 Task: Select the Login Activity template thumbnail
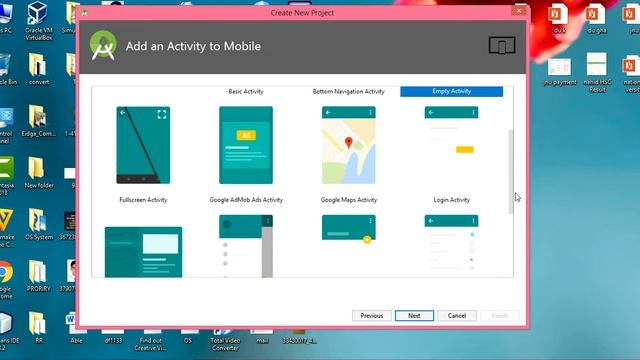[x=451, y=145]
